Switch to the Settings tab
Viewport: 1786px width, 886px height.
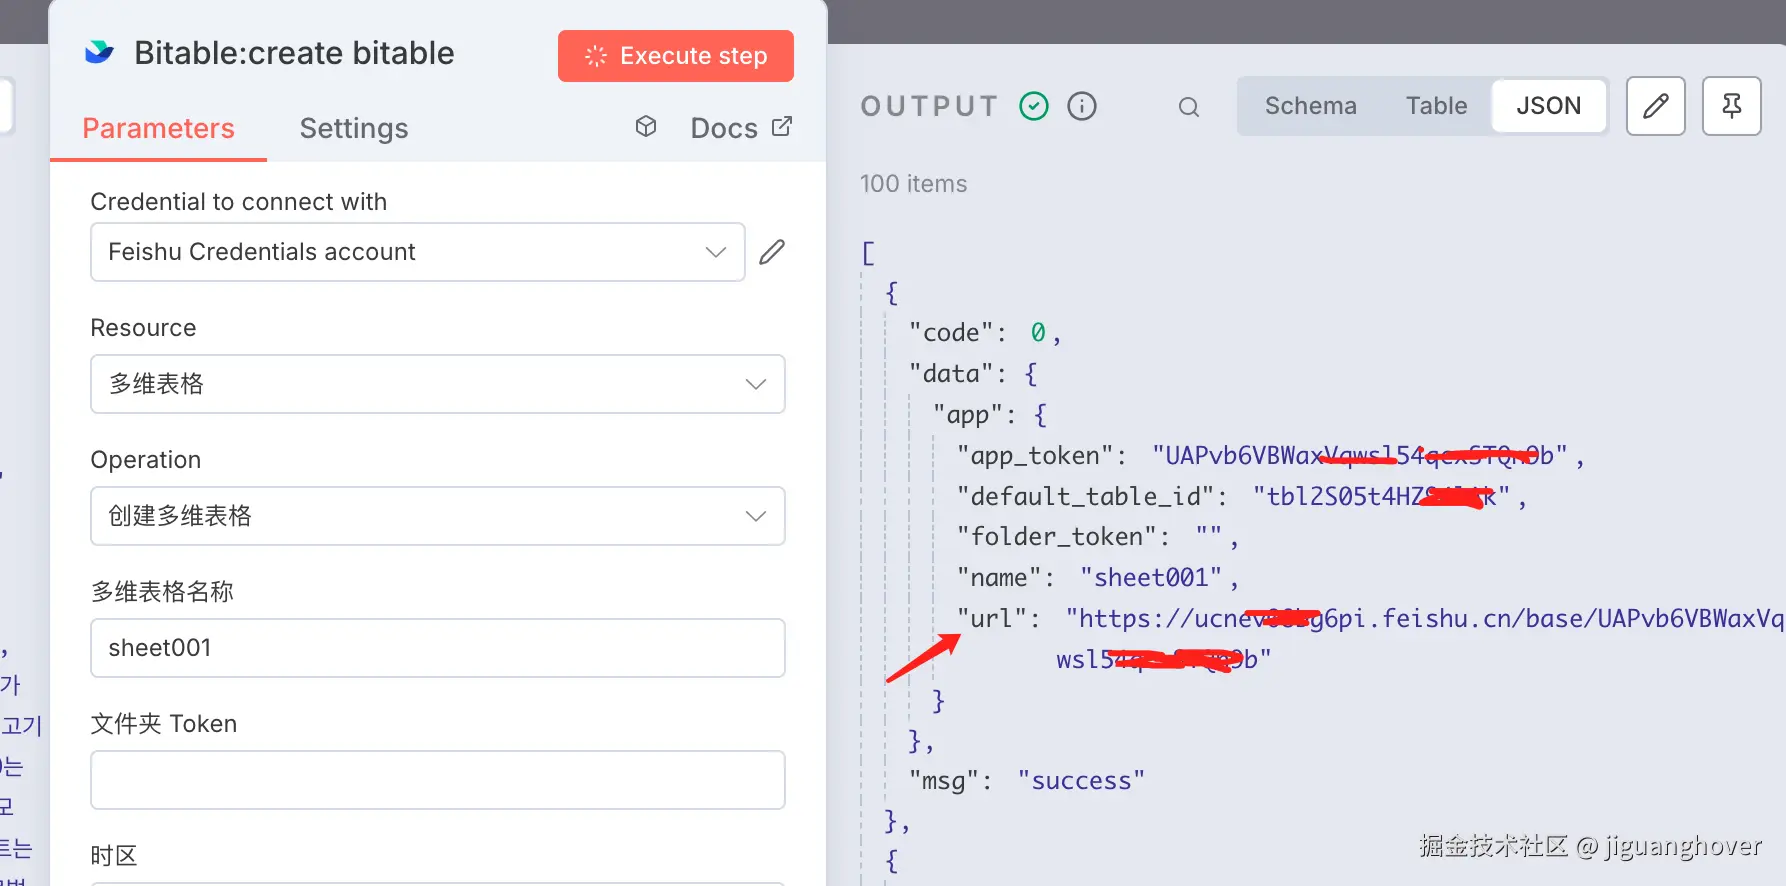(x=354, y=128)
